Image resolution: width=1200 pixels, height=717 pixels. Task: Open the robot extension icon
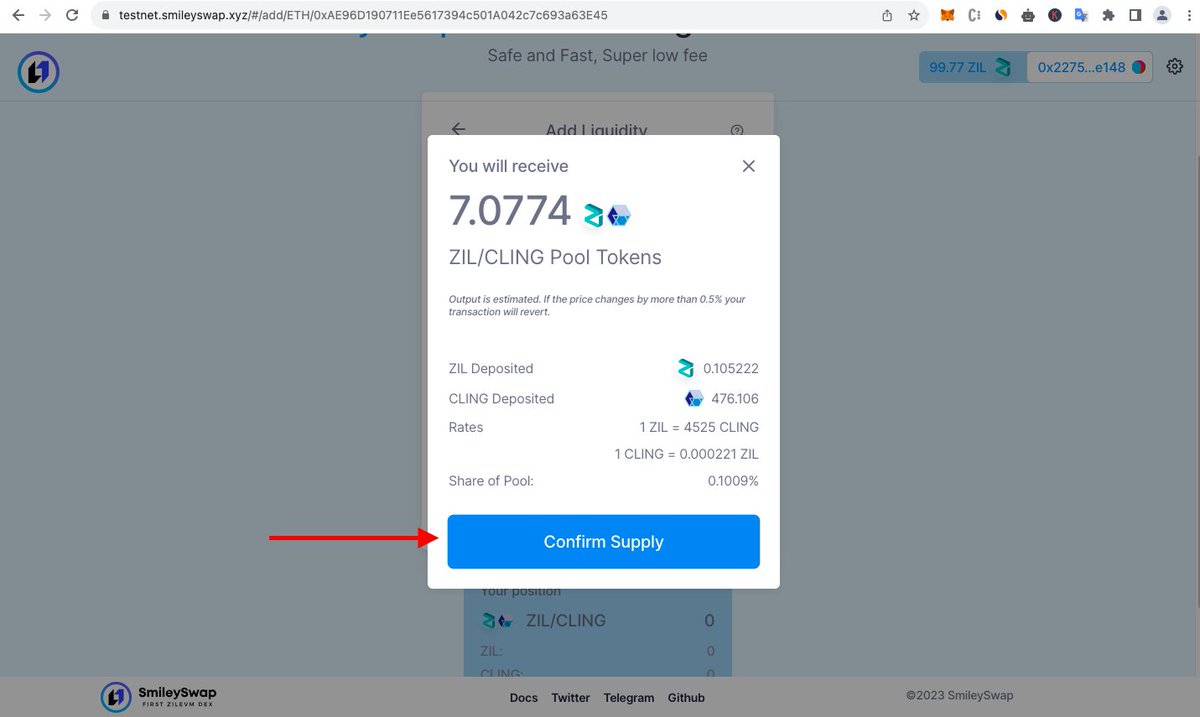(x=1028, y=16)
